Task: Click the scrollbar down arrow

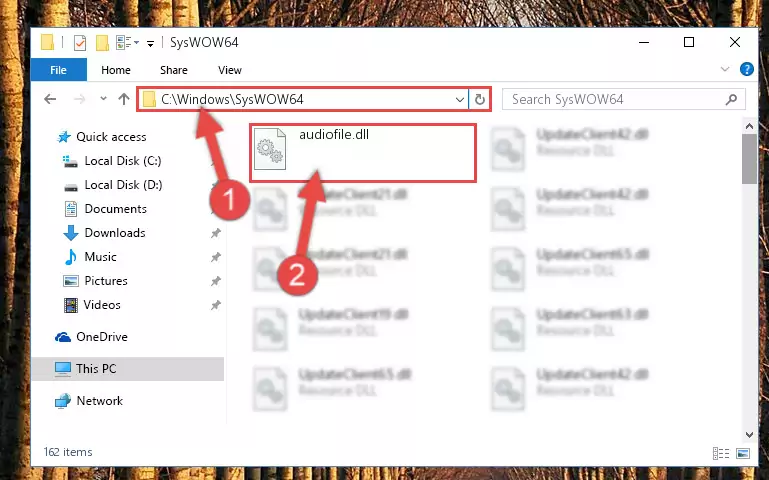Action: click(x=749, y=434)
